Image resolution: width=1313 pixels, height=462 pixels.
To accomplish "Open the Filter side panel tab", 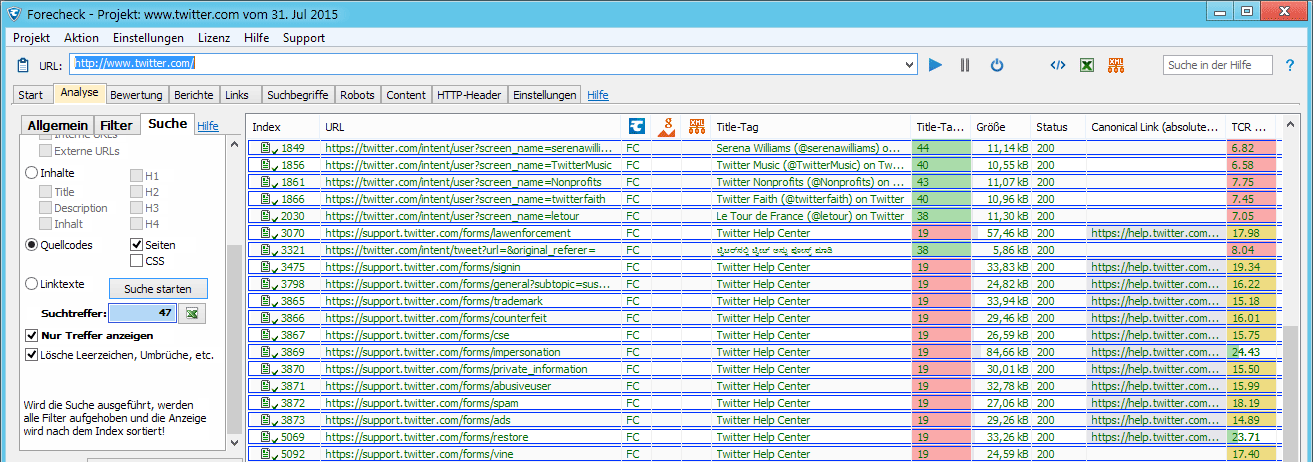I will point(116,125).
